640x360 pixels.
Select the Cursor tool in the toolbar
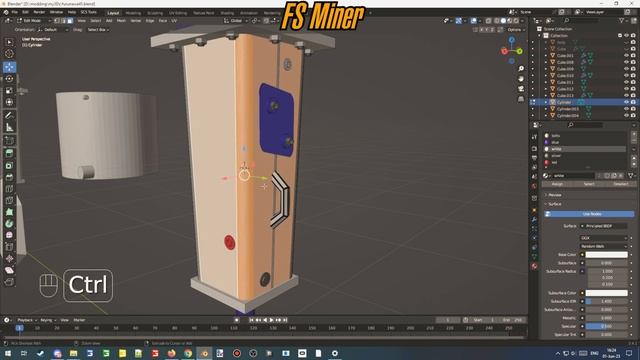9,54
